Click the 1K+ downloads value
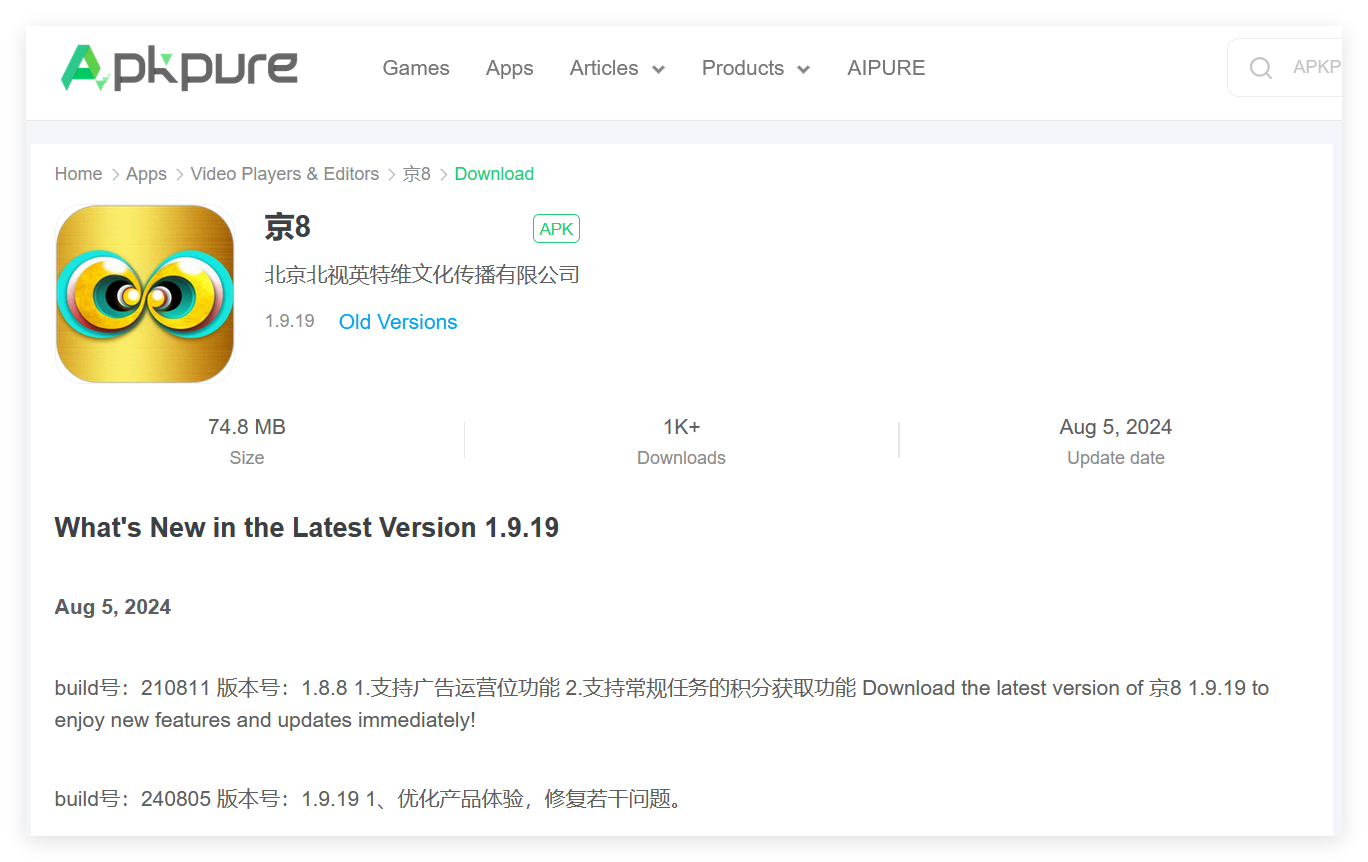The width and height of the screenshot is (1368, 862). (682, 427)
